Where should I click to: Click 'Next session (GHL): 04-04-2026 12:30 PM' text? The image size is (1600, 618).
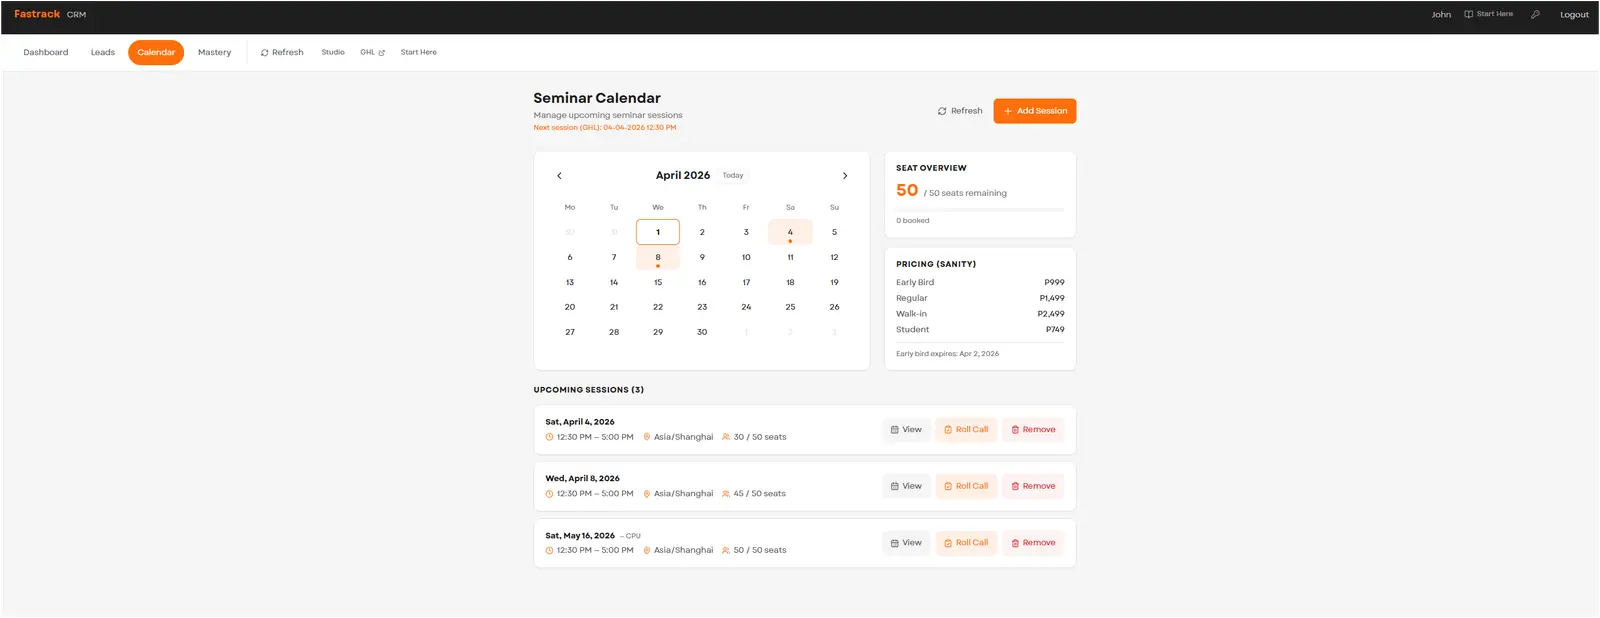(x=605, y=128)
